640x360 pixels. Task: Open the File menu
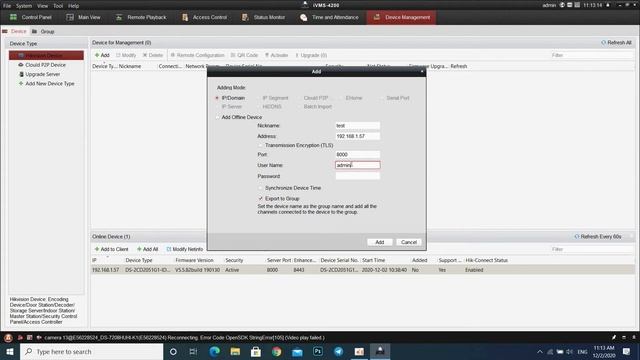click(x=7, y=6)
